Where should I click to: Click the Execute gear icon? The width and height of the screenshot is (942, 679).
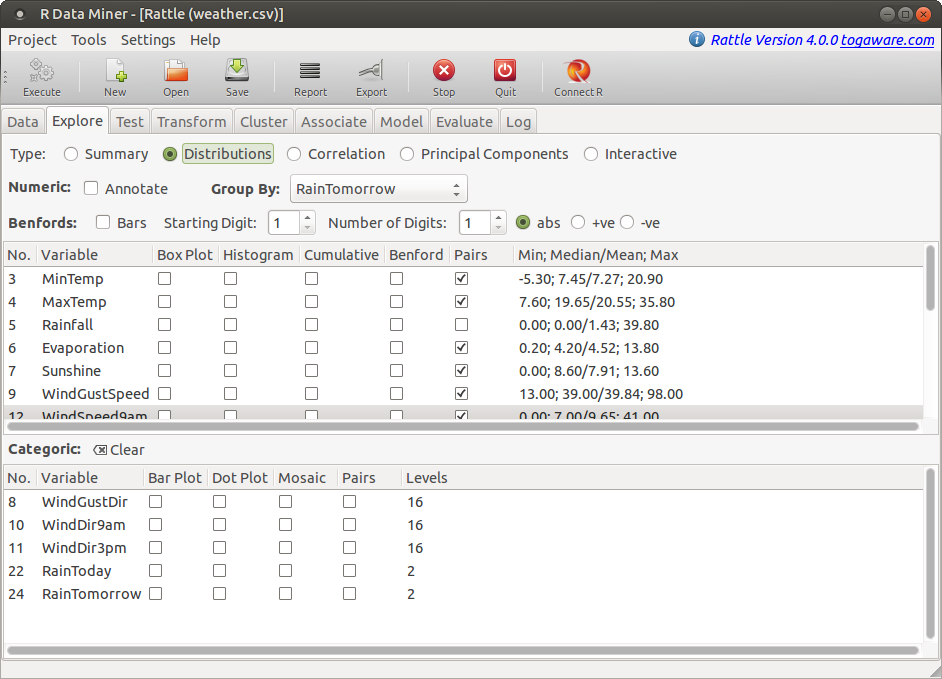click(x=41, y=72)
